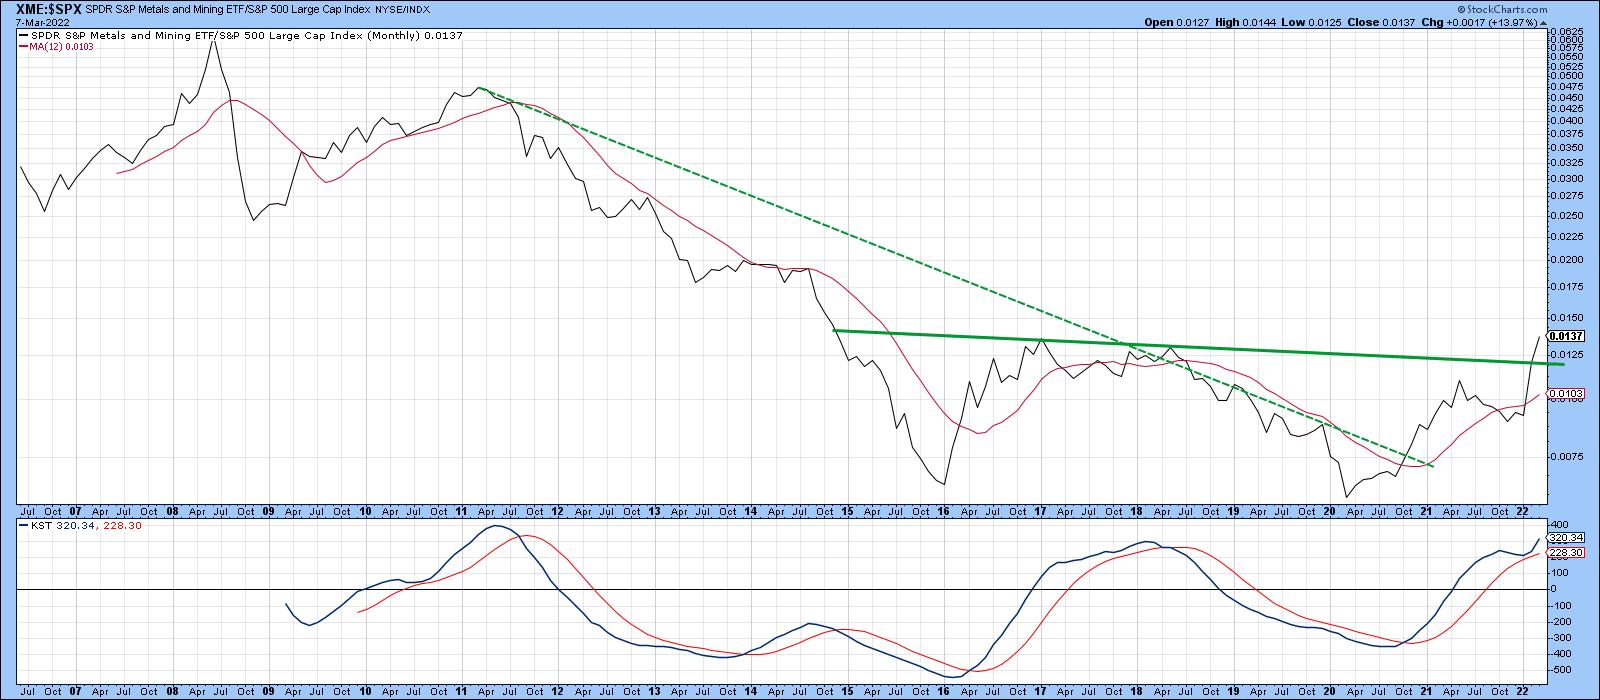Viewport: 1600px width, 700px height.
Task: Click the 2008 spike peak of ratio line
Action: (x=213, y=40)
